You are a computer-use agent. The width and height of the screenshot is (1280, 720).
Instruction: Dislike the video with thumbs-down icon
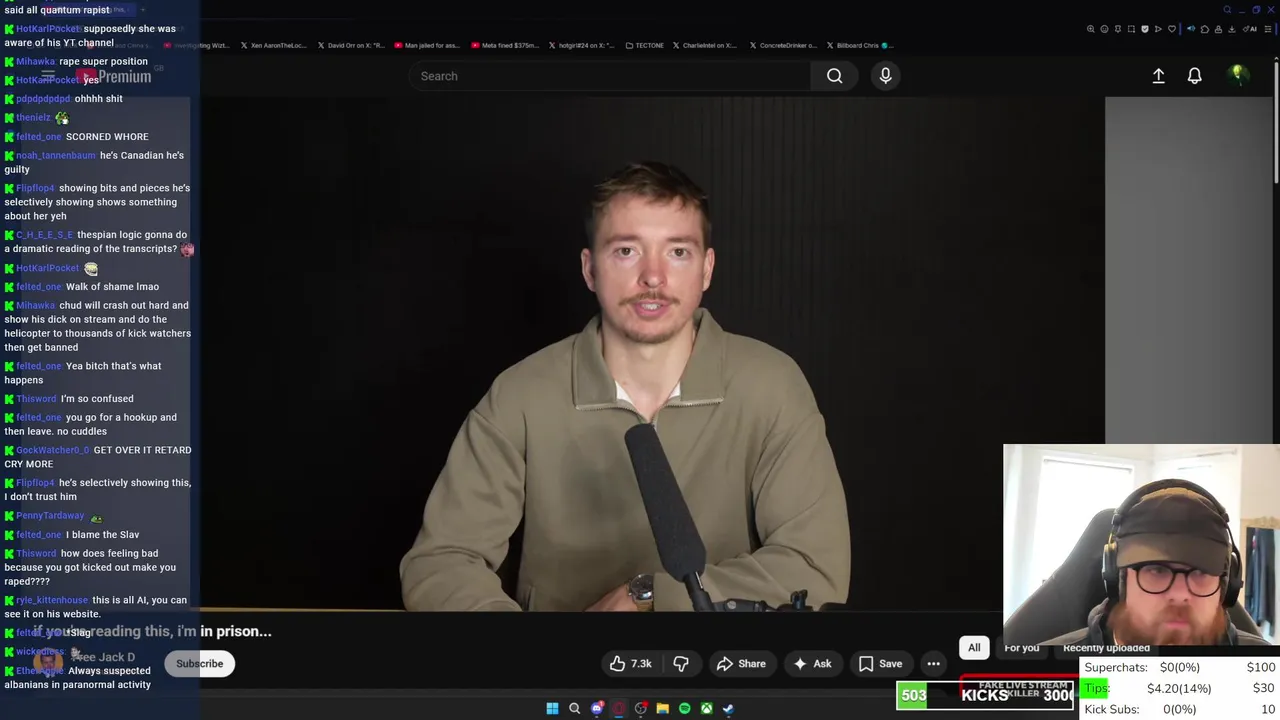(681, 663)
